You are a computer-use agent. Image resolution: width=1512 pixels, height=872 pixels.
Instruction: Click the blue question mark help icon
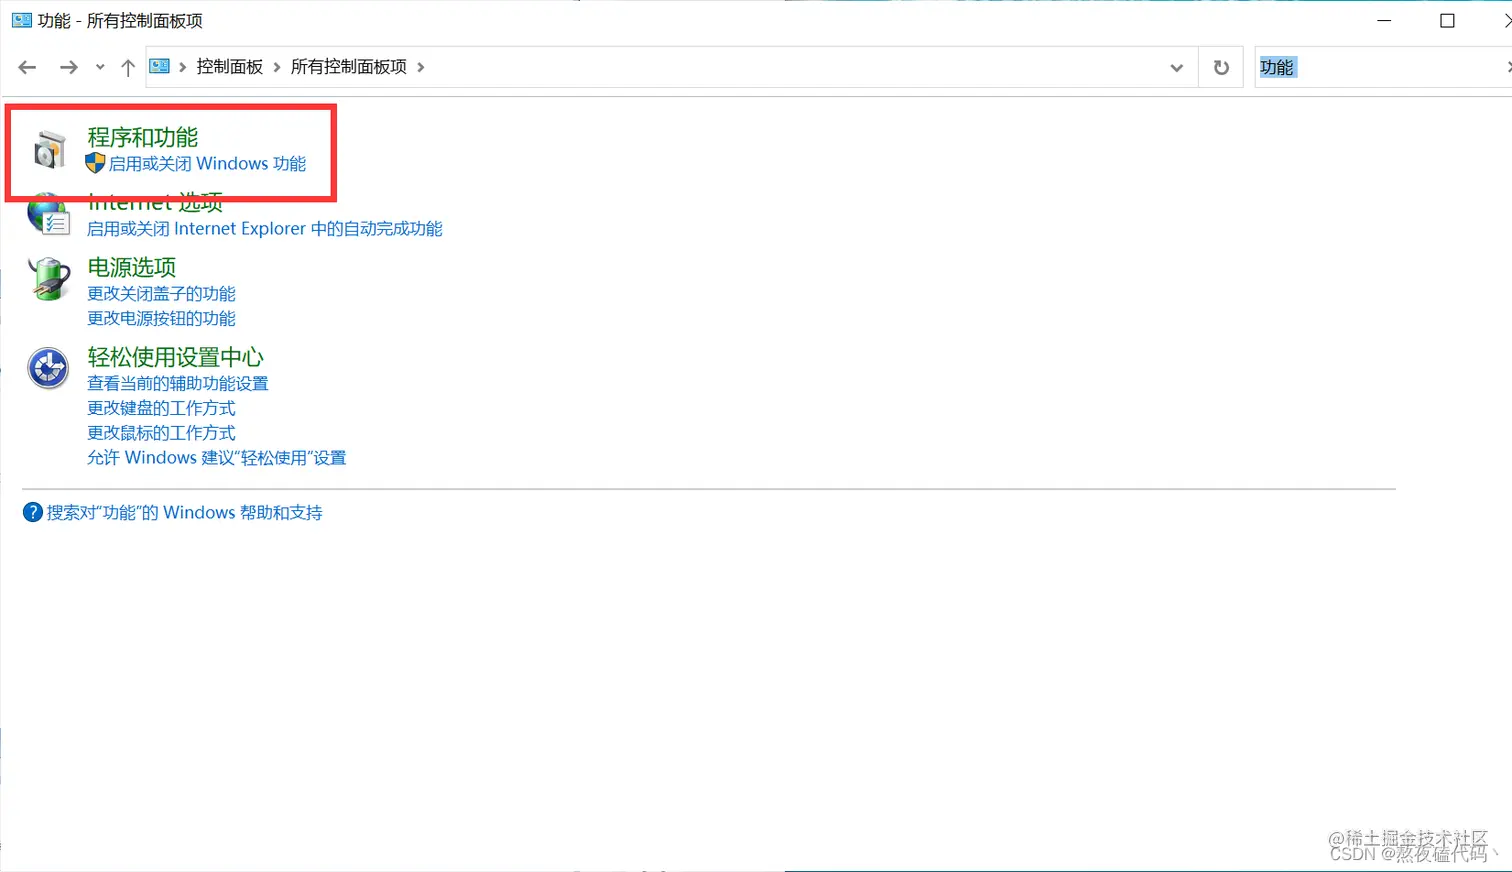(32, 512)
